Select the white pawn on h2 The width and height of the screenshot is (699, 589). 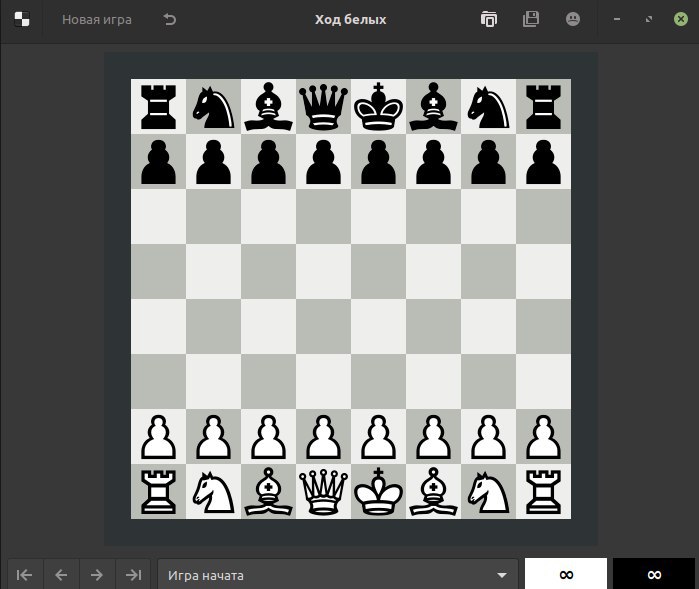point(543,437)
